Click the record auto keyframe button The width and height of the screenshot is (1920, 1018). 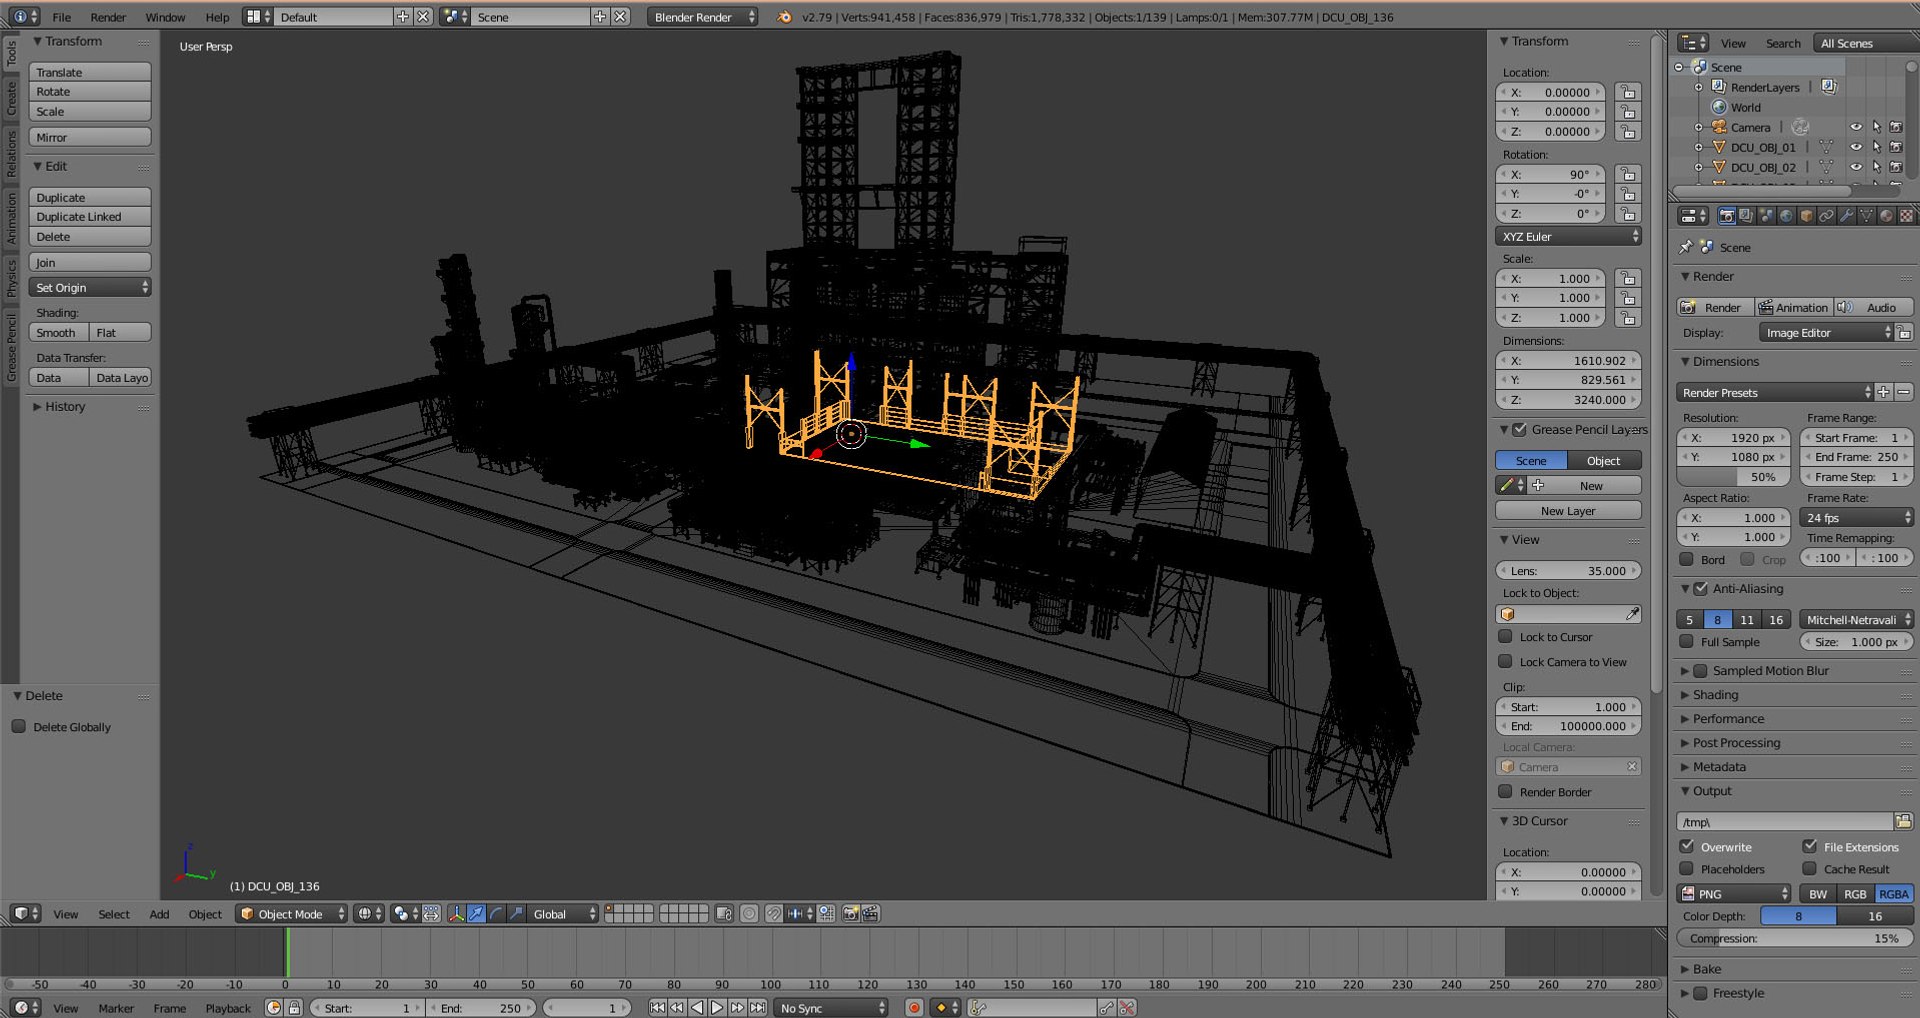(913, 1007)
